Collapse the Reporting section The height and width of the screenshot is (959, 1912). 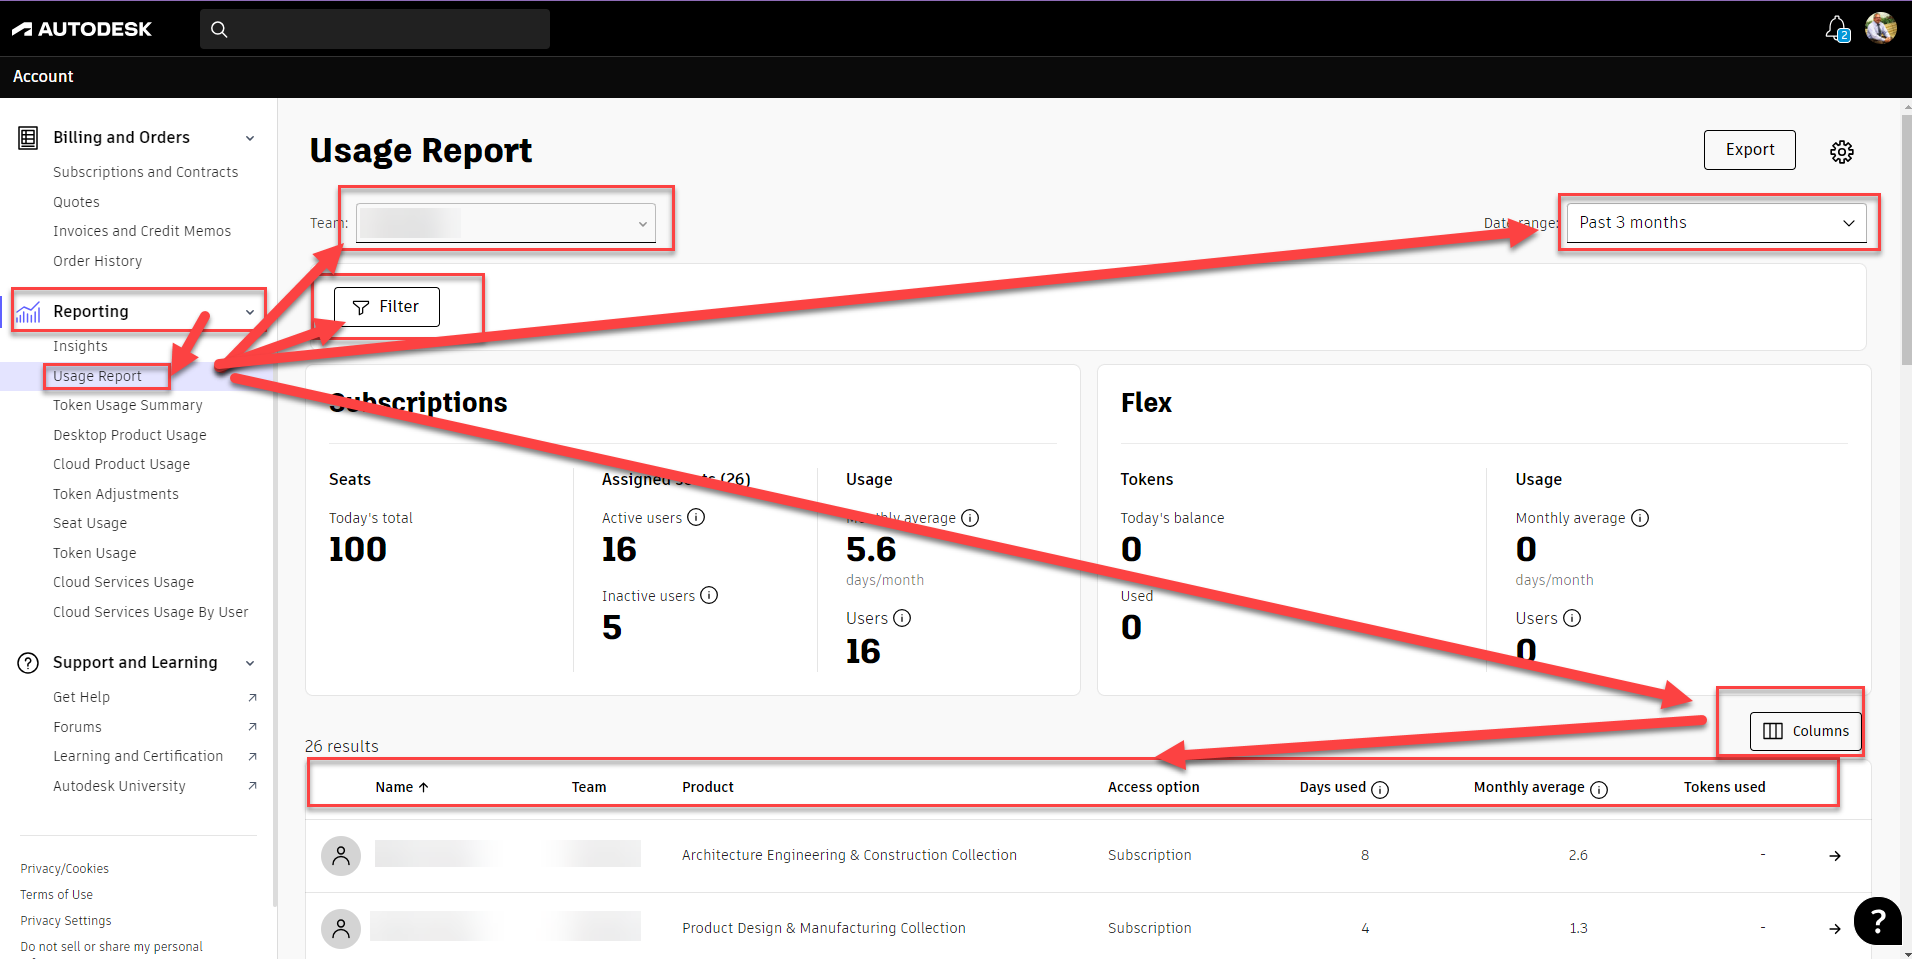(250, 312)
